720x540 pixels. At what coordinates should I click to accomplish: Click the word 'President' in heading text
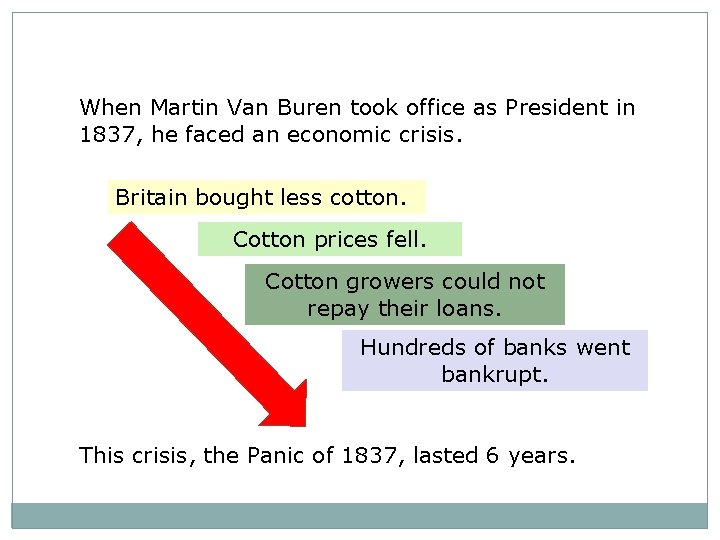pos(557,107)
